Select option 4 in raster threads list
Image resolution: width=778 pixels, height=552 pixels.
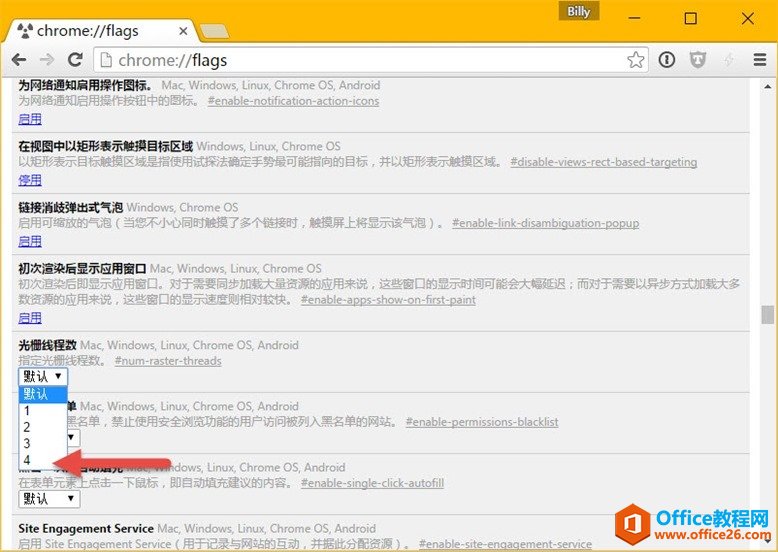[28, 459]
